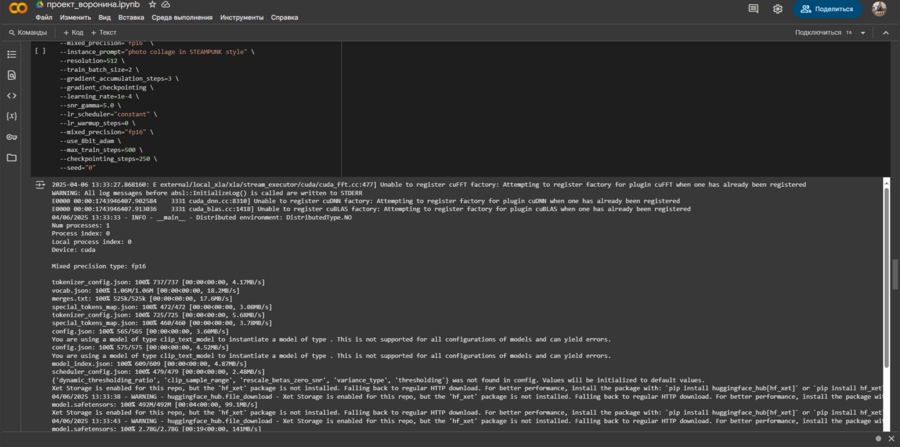Open notebook settings gear icon
900x447 pixels.
point(778,9)
